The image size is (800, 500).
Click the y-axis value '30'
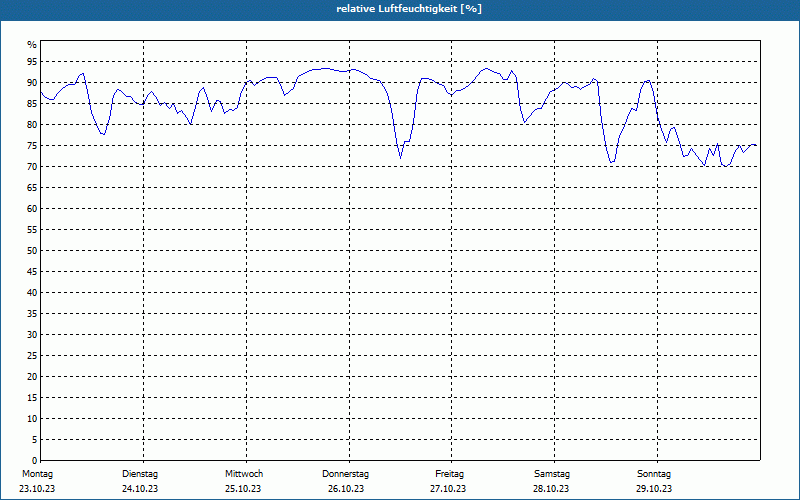tap(32, 335)
